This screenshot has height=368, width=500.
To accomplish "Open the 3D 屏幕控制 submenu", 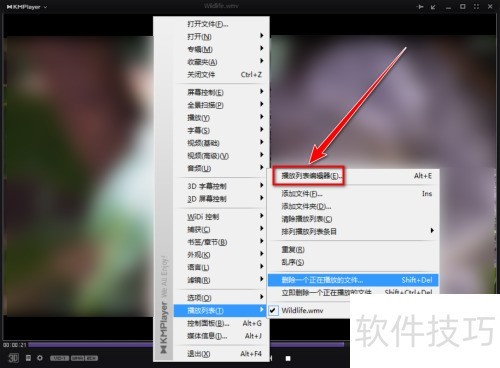I will tap(220, 199).
